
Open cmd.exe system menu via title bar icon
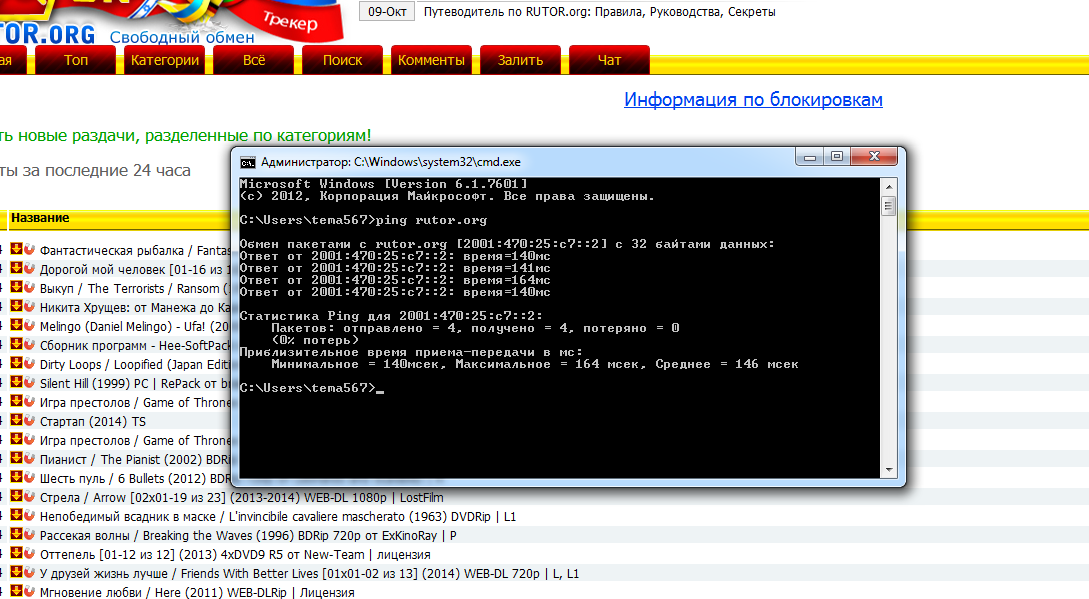click(x=247, y=162)
